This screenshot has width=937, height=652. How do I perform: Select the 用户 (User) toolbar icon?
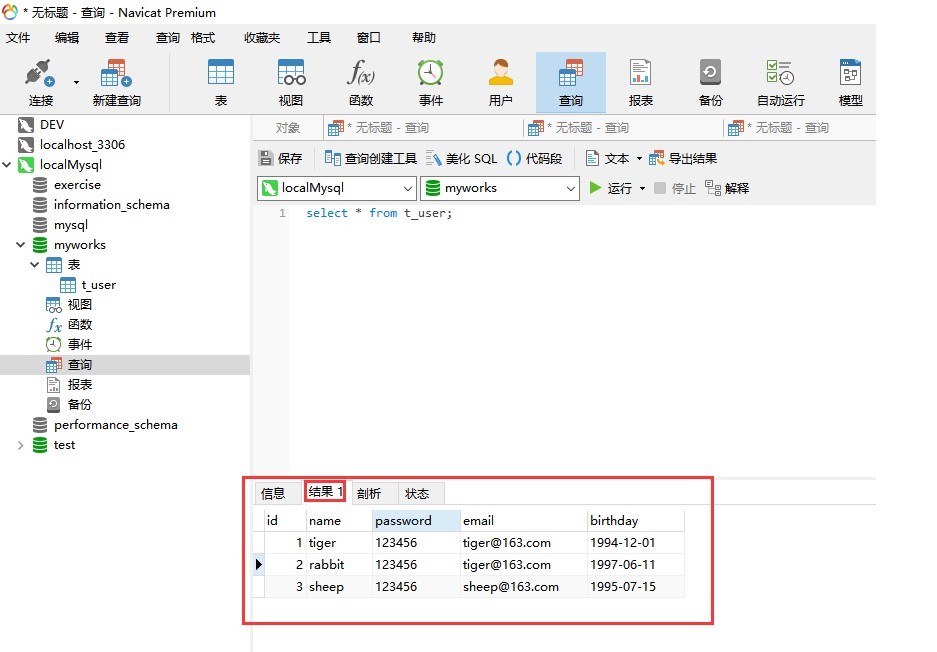[500, 82]
